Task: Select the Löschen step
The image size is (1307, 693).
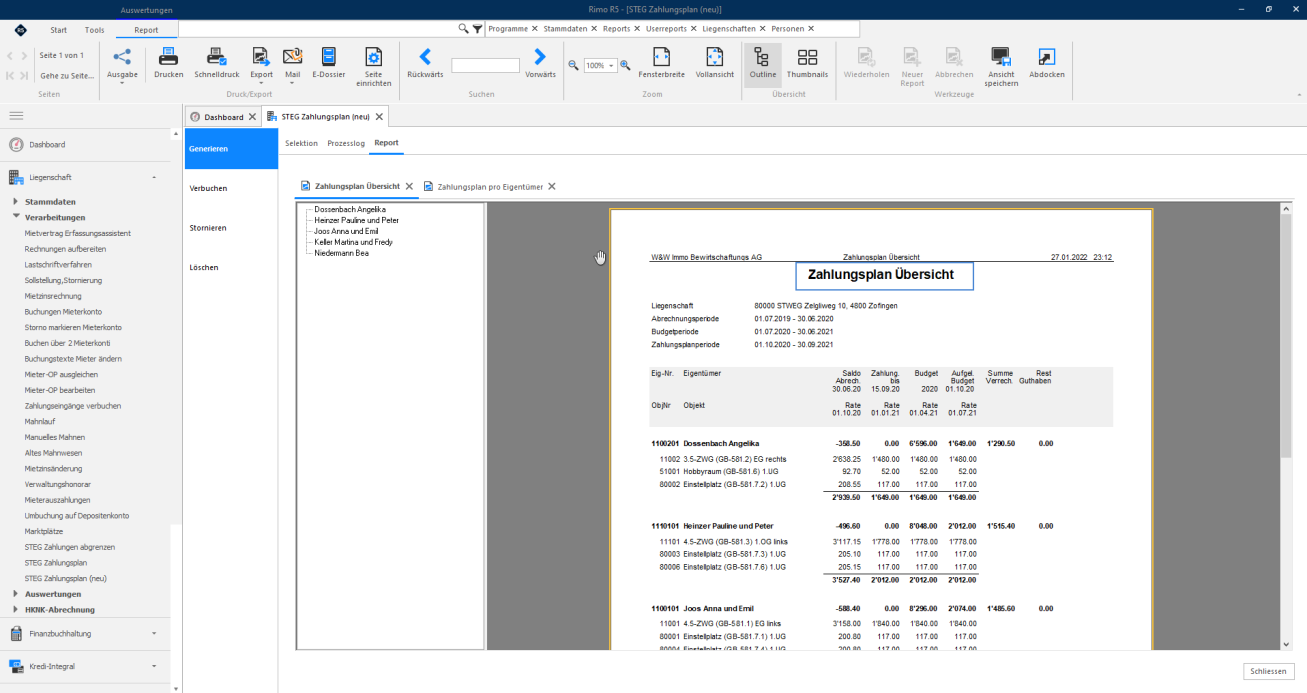Action: click(231, 268)
